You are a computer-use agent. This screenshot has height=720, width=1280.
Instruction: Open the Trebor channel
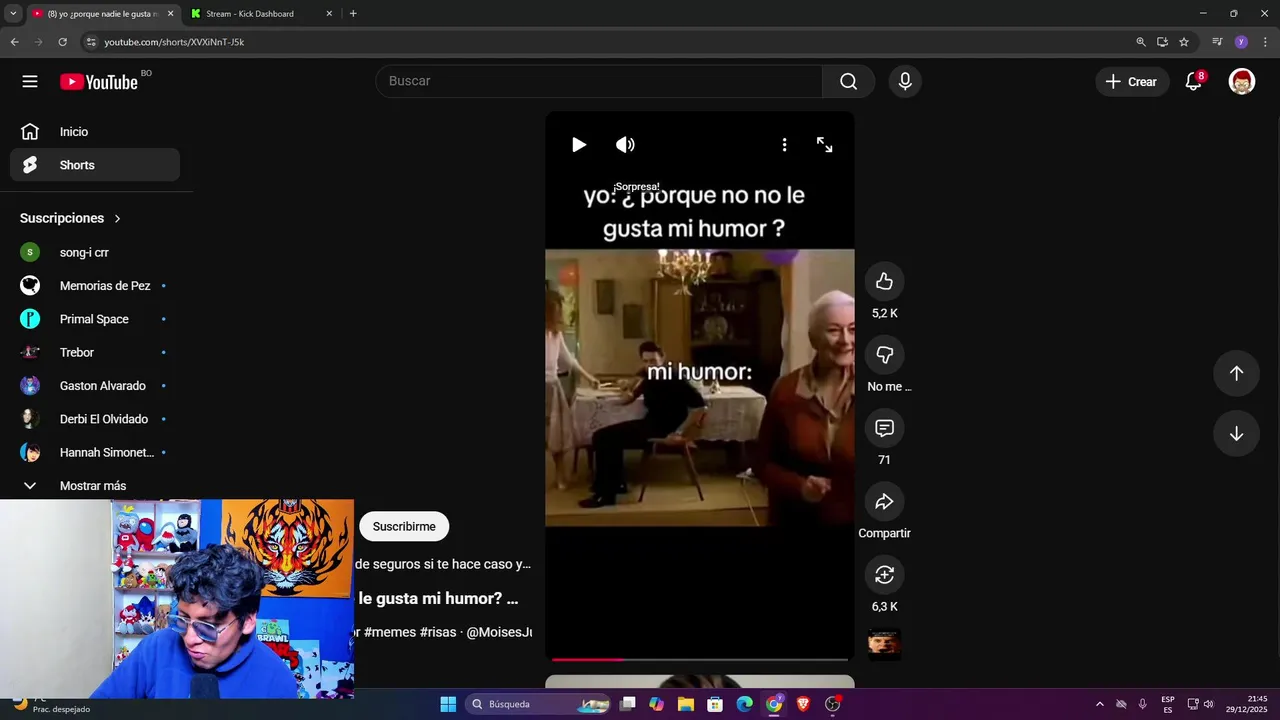[x=95, y=352]
